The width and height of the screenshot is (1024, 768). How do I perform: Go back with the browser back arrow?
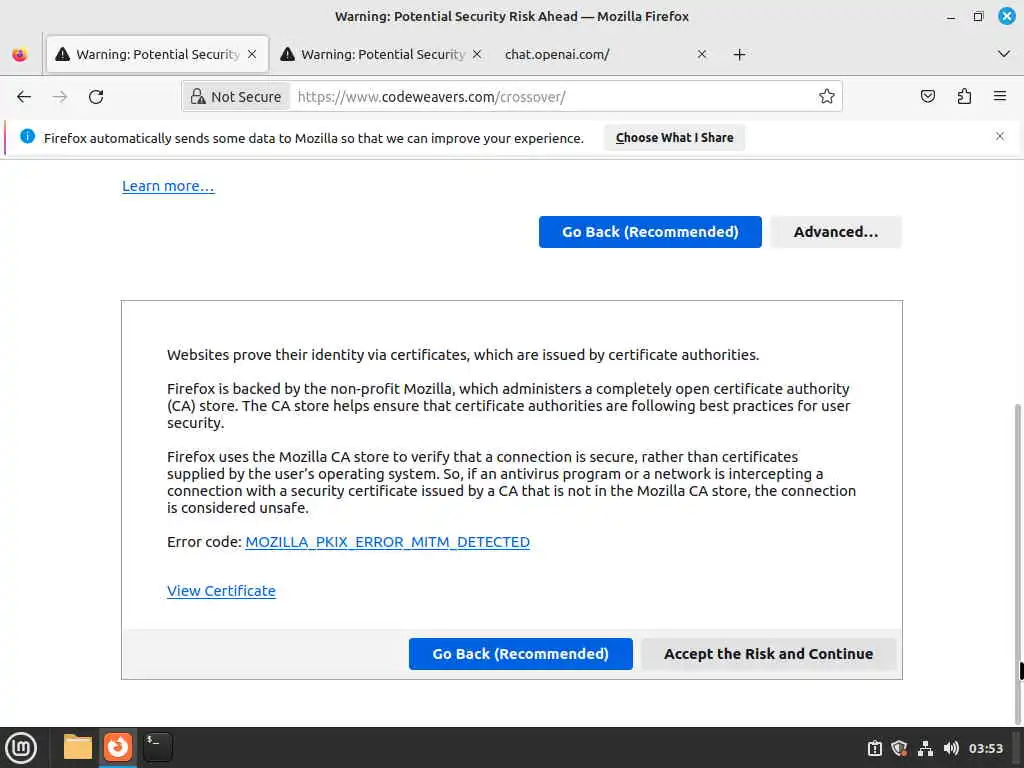click(24, 97)
